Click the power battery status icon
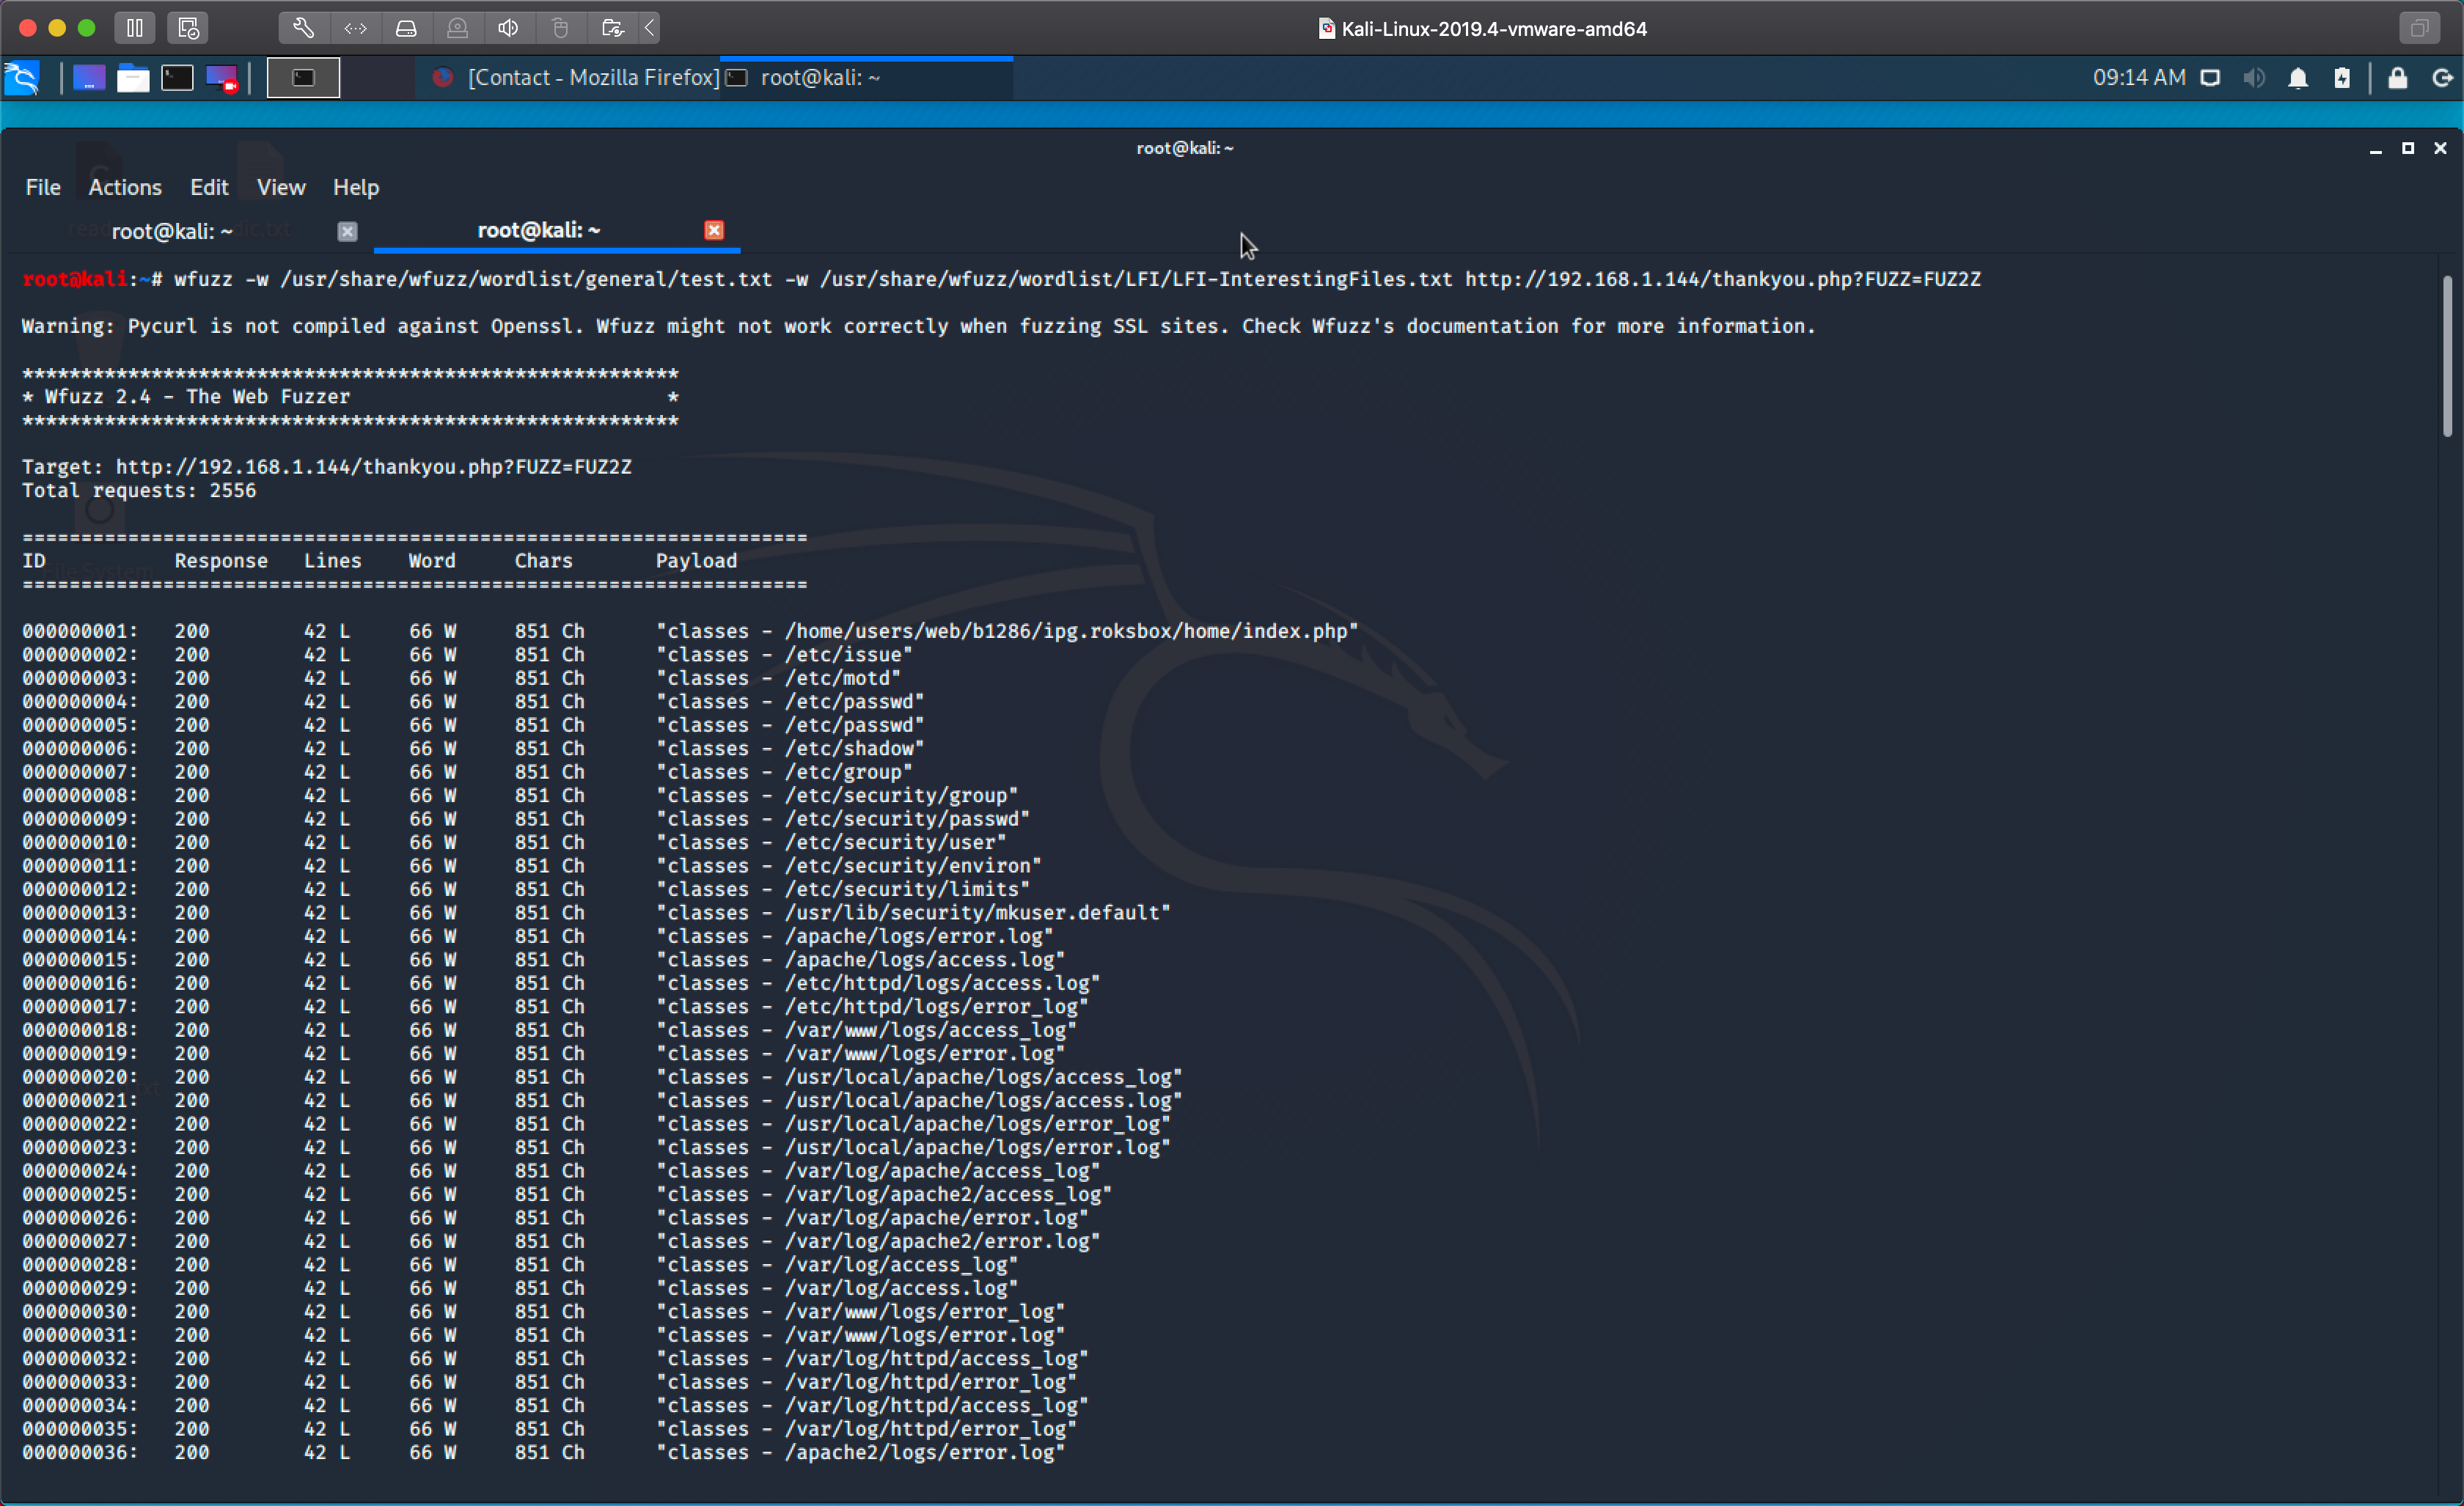 pos(2342,78)
